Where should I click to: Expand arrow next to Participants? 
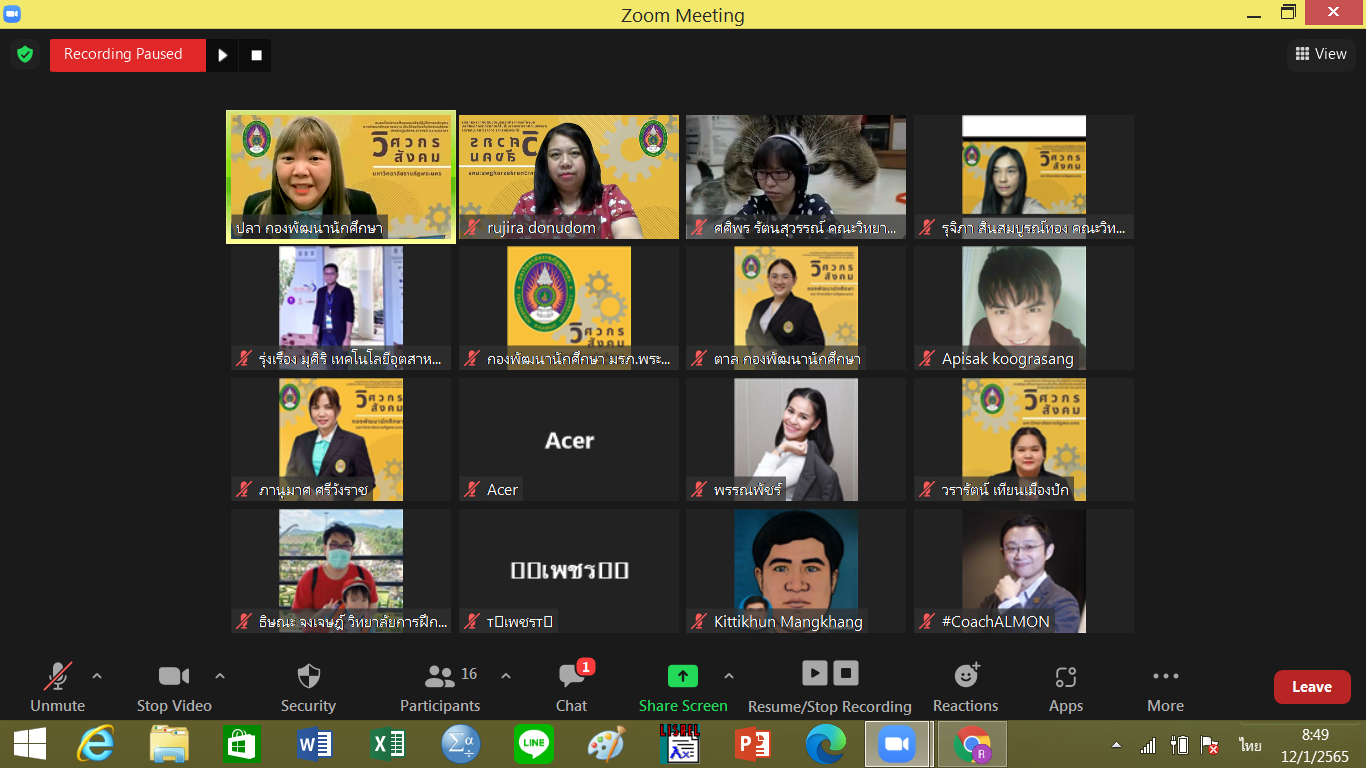pos(506,676)
